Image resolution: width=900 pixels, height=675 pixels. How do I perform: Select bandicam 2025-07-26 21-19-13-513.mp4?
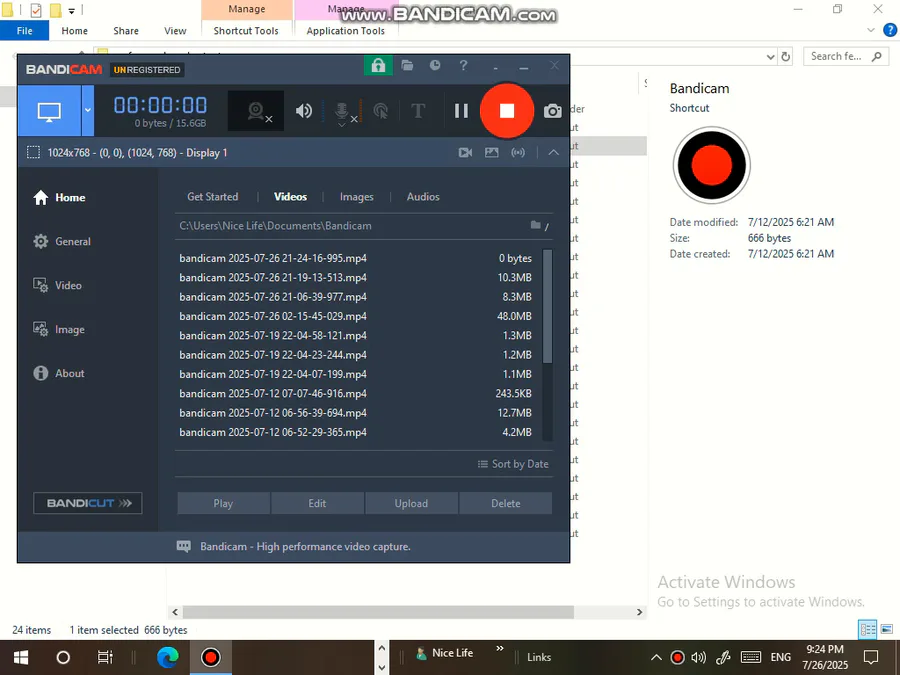356,278
